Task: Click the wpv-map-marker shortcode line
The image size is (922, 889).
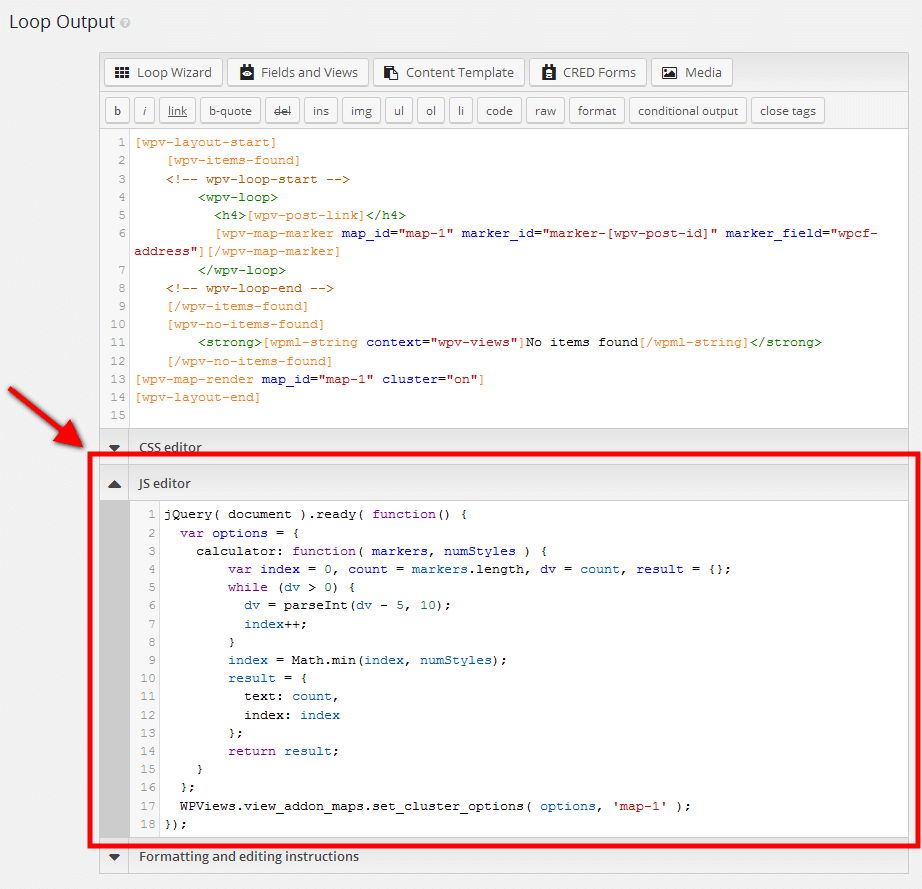Action: tap(506, 242)
